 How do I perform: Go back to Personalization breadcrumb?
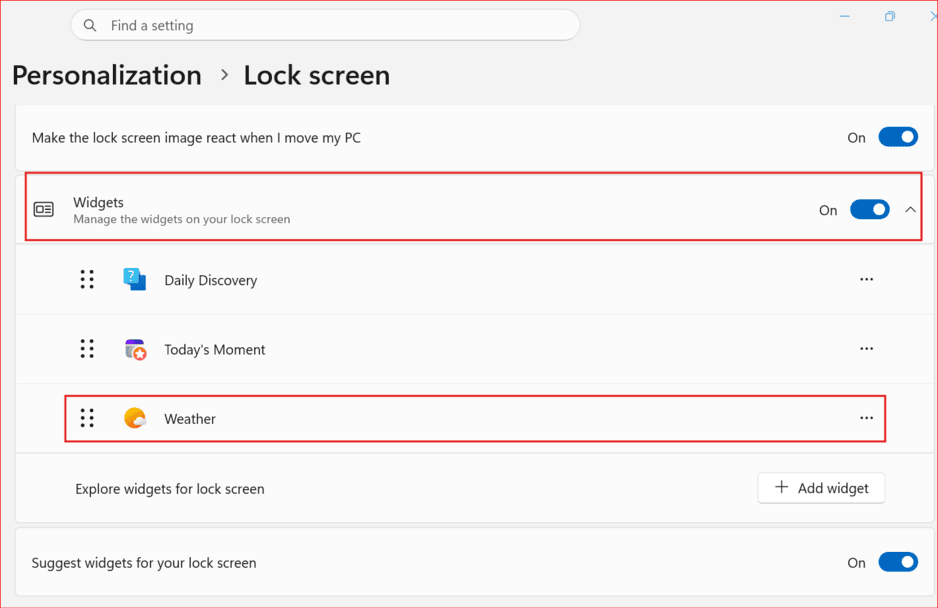tap(107, 76)
